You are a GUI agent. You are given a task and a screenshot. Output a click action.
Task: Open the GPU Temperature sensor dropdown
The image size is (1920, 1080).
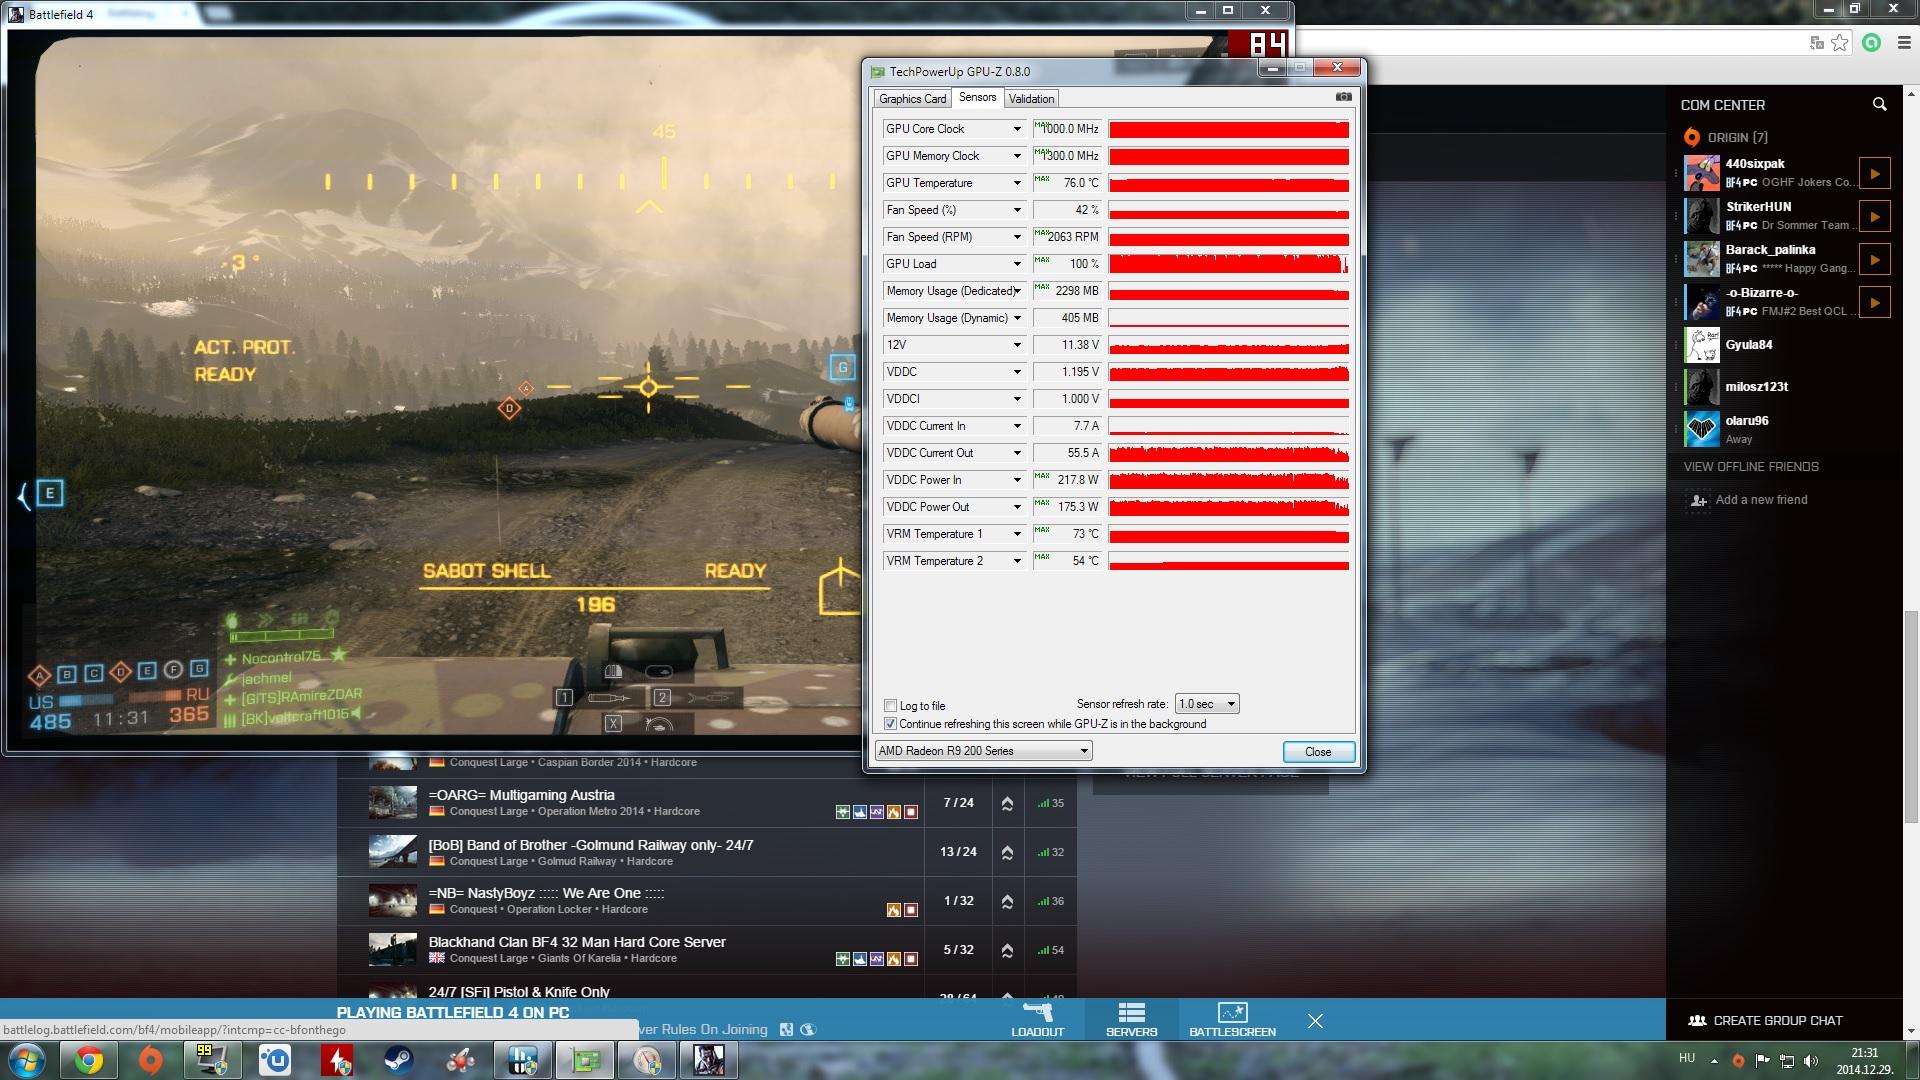(1017, 183)
